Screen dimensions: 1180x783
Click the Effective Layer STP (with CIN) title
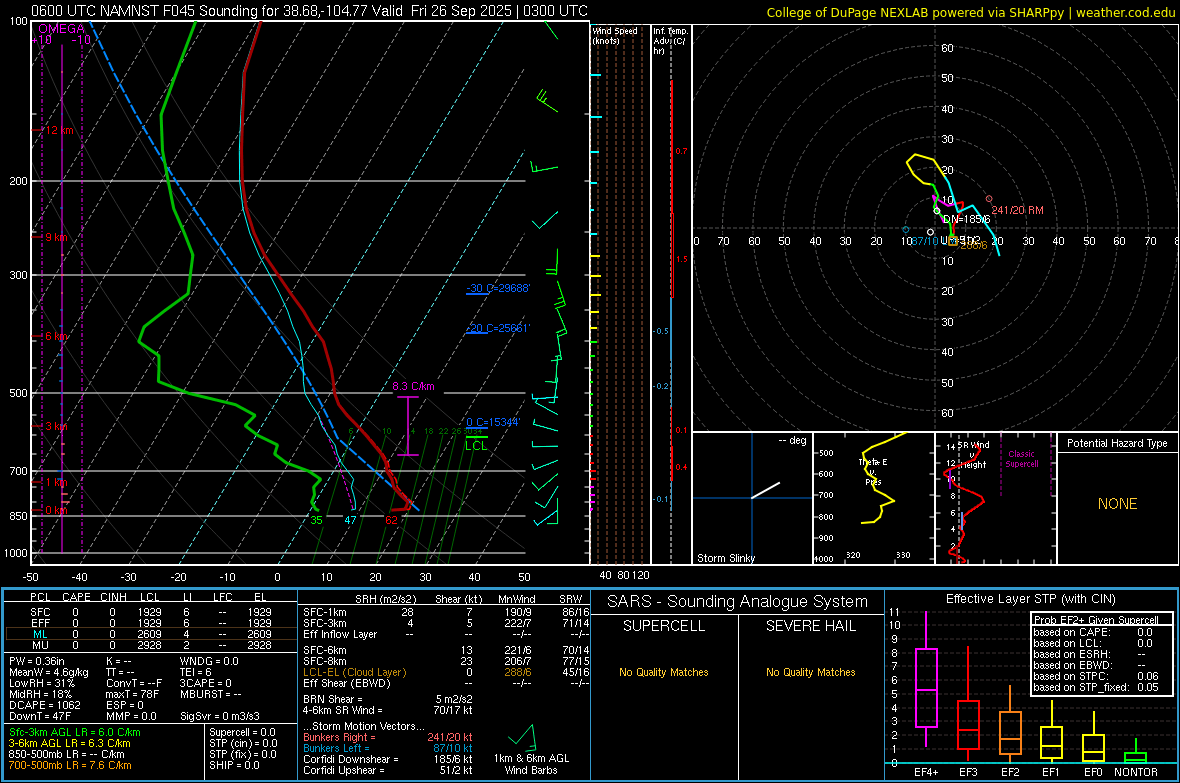point(1030,599)
